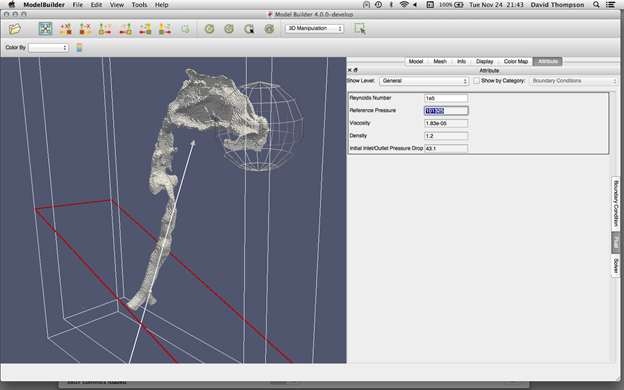Click the Reference Pressure input field

(x=446, y=111)
